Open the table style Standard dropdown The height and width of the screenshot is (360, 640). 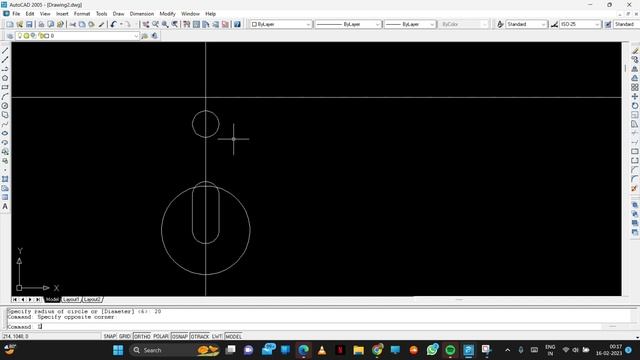(x=626, y=24)
